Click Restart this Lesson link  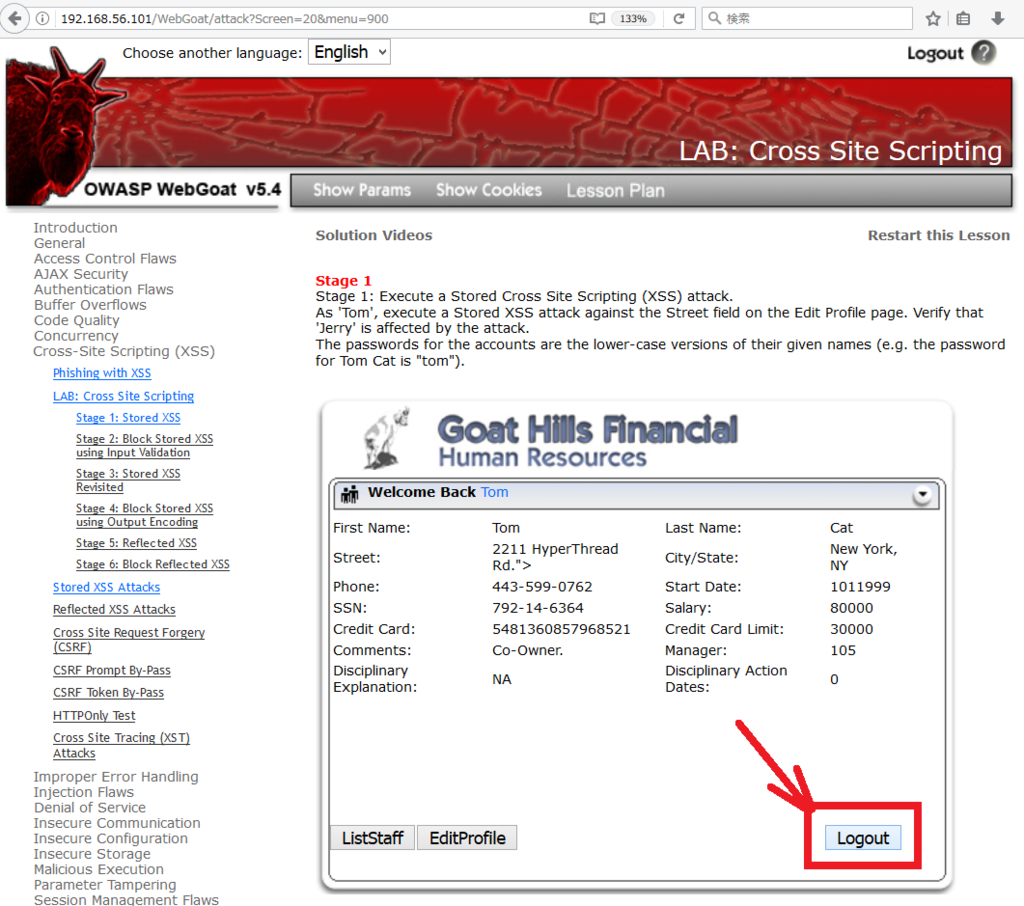938,235
